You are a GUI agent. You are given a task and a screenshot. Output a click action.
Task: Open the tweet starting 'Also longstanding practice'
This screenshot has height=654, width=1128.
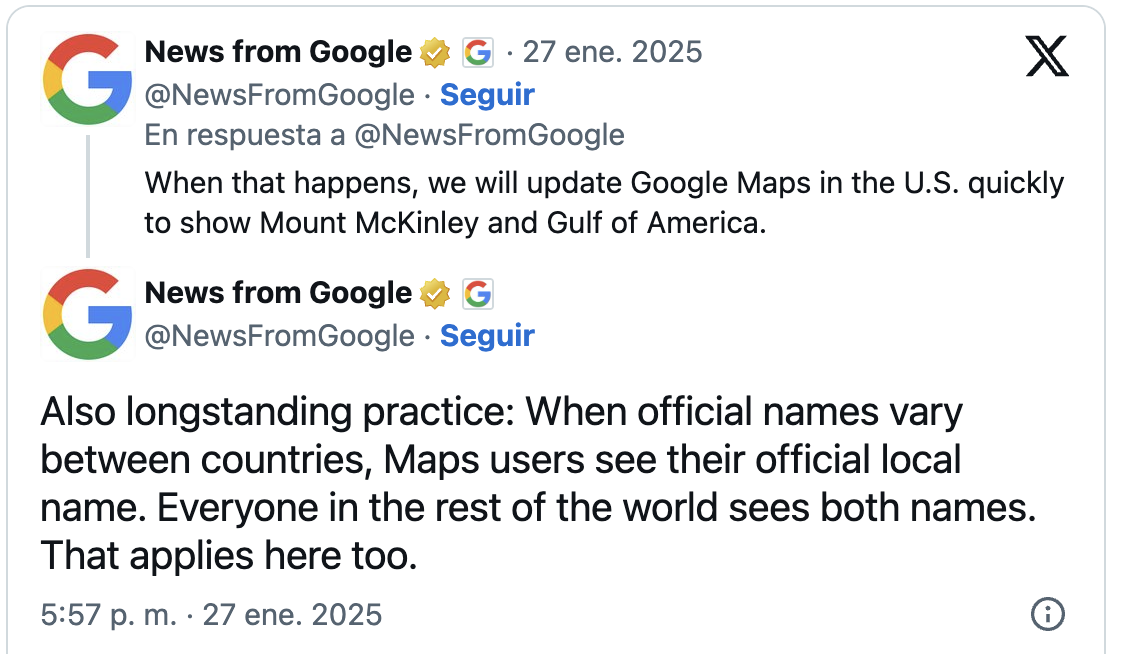[538, 483]
